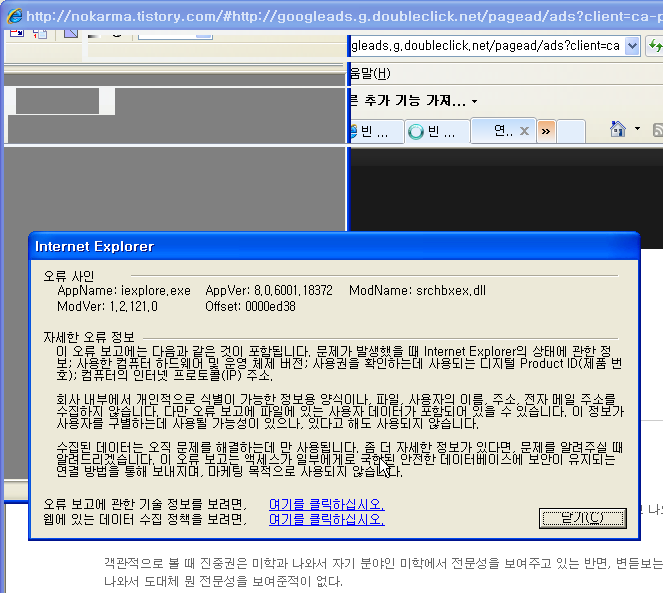Click second 여기를 클릭하십시오 link for data policy
Viewport: 663px width, 593px height.
(x=326, y=519)
